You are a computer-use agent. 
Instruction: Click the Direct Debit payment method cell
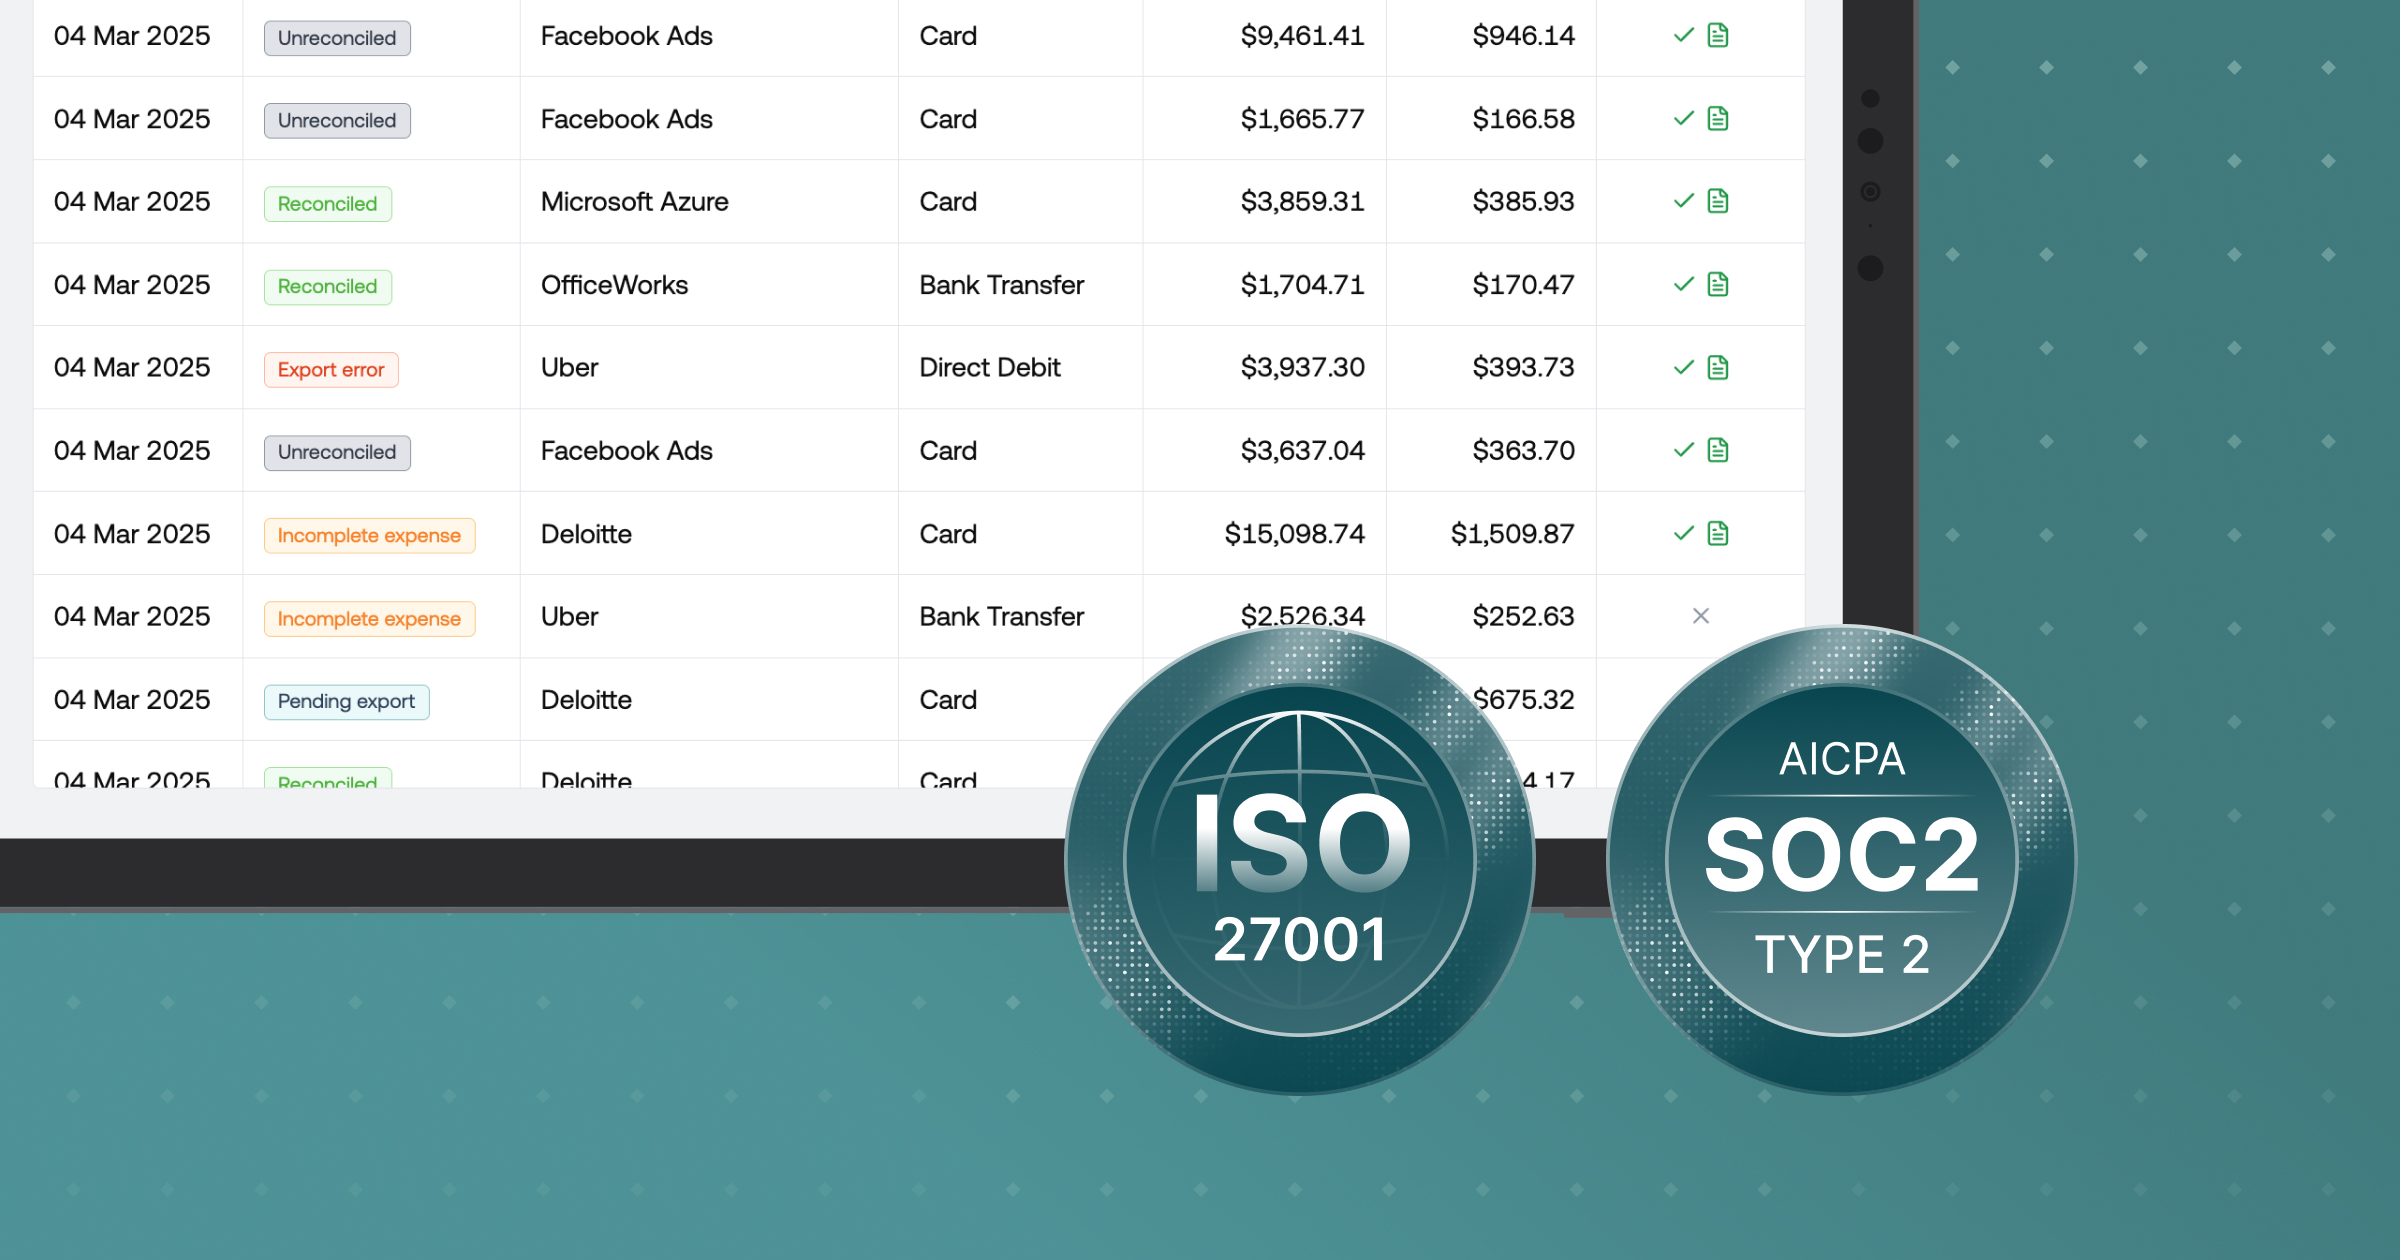tap(989, 368)
